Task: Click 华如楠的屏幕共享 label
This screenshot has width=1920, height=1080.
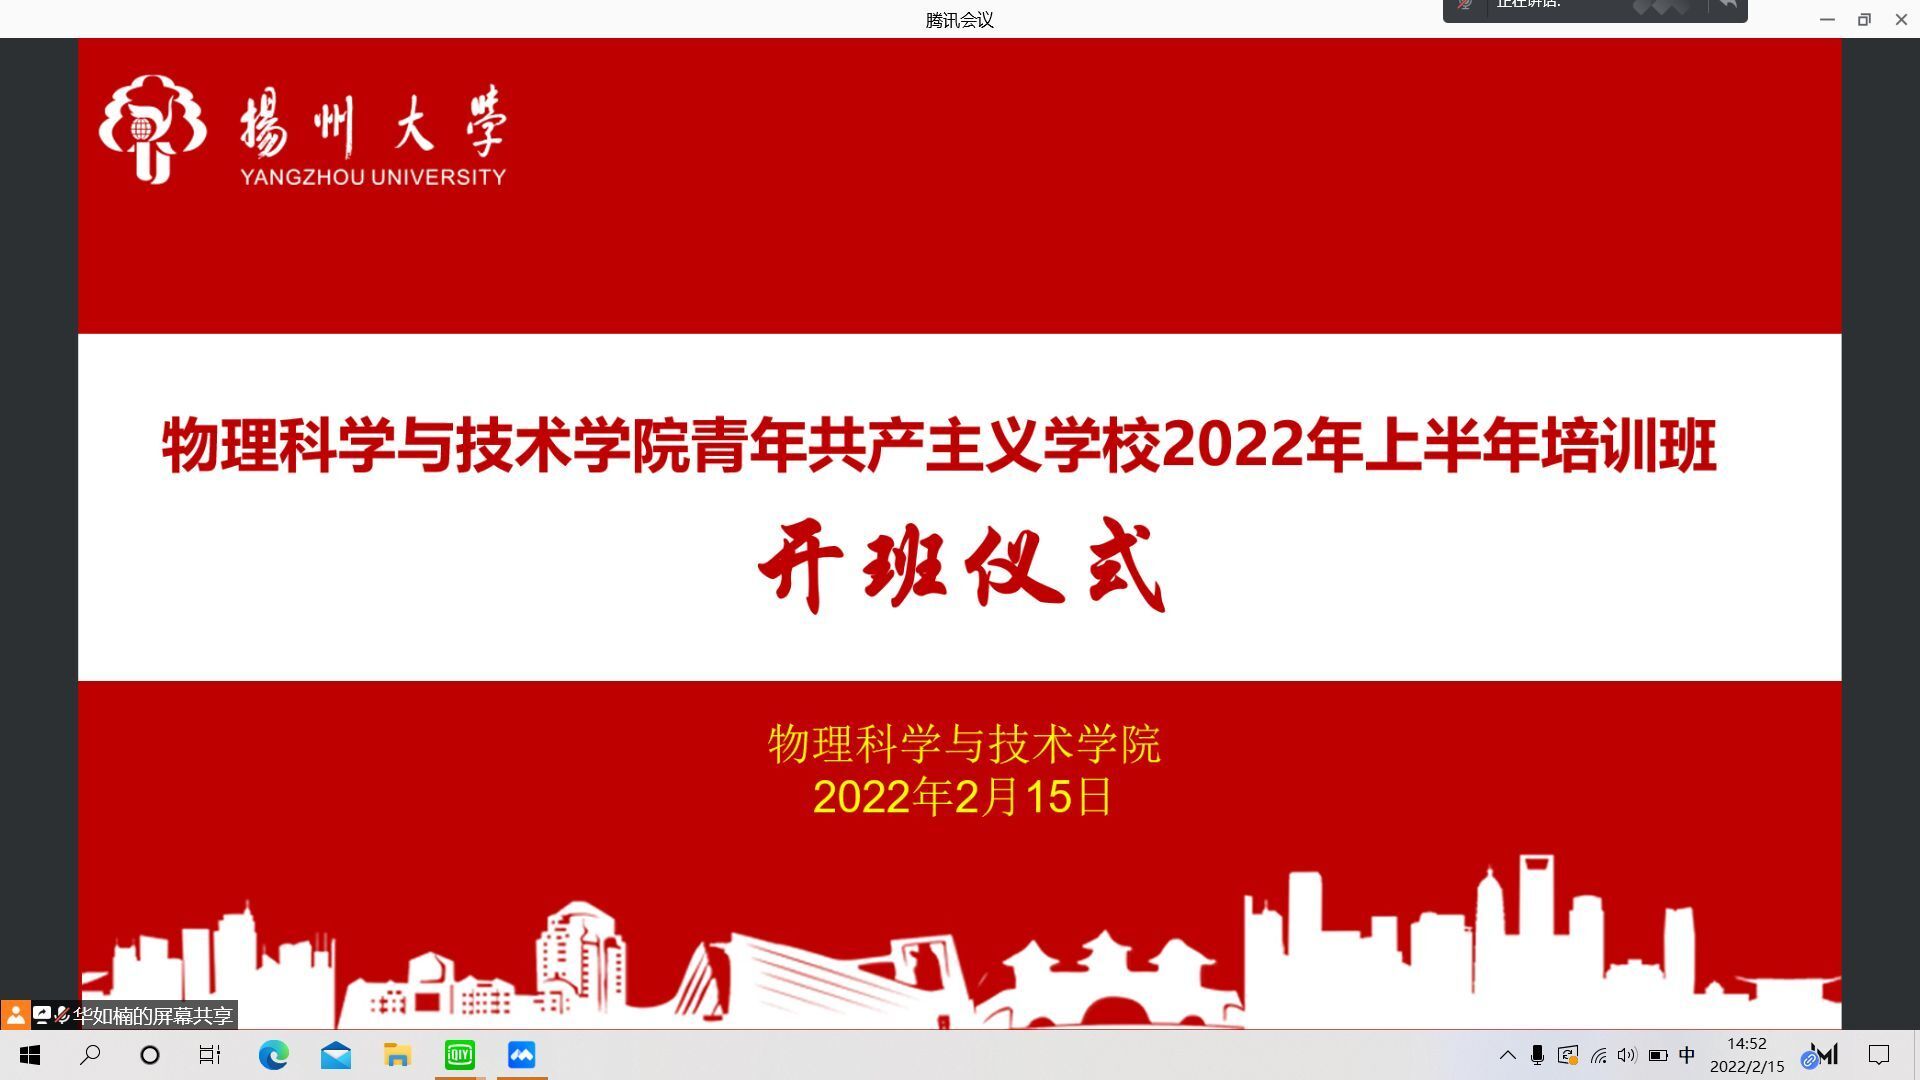Action: click(x=152, y=1016)
